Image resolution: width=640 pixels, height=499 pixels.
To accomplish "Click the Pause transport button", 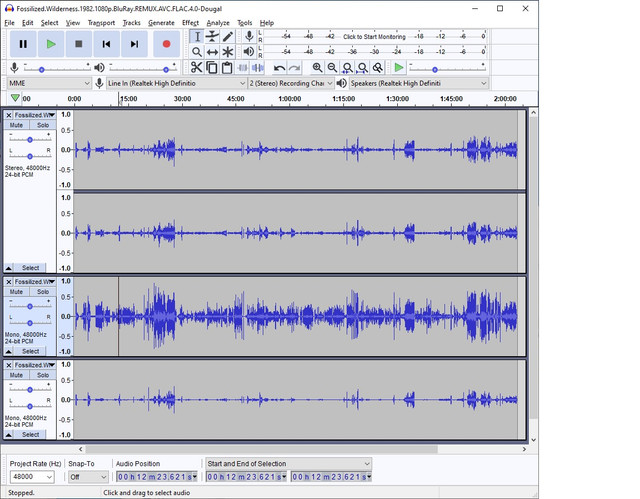I will [23, 44].
